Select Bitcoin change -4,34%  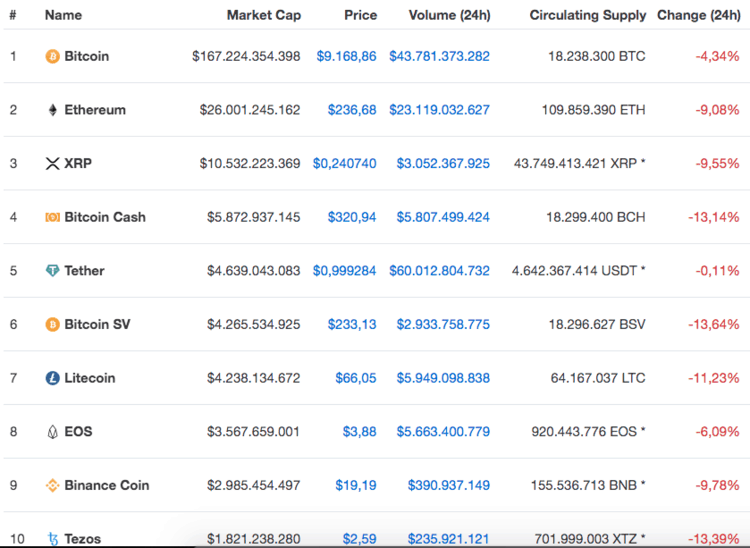point(717,56)
